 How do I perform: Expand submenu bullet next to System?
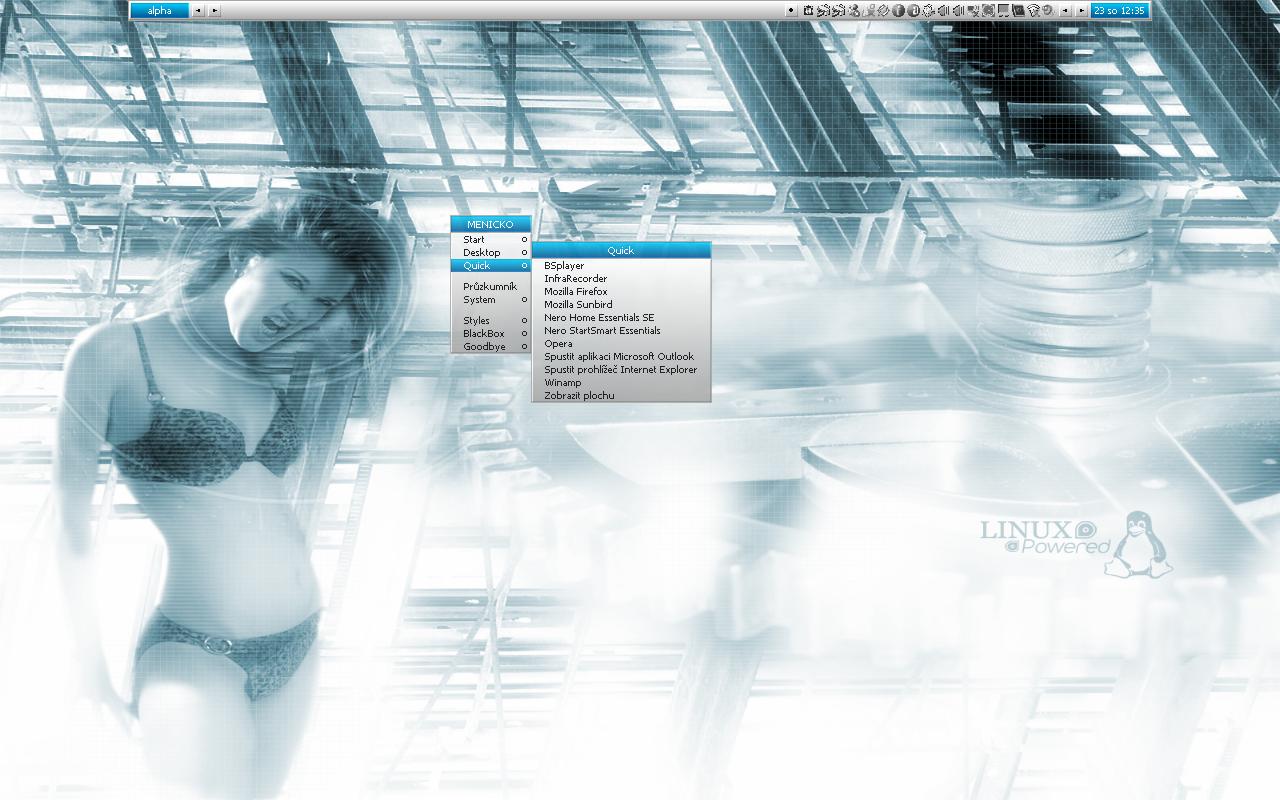[524, 300]
